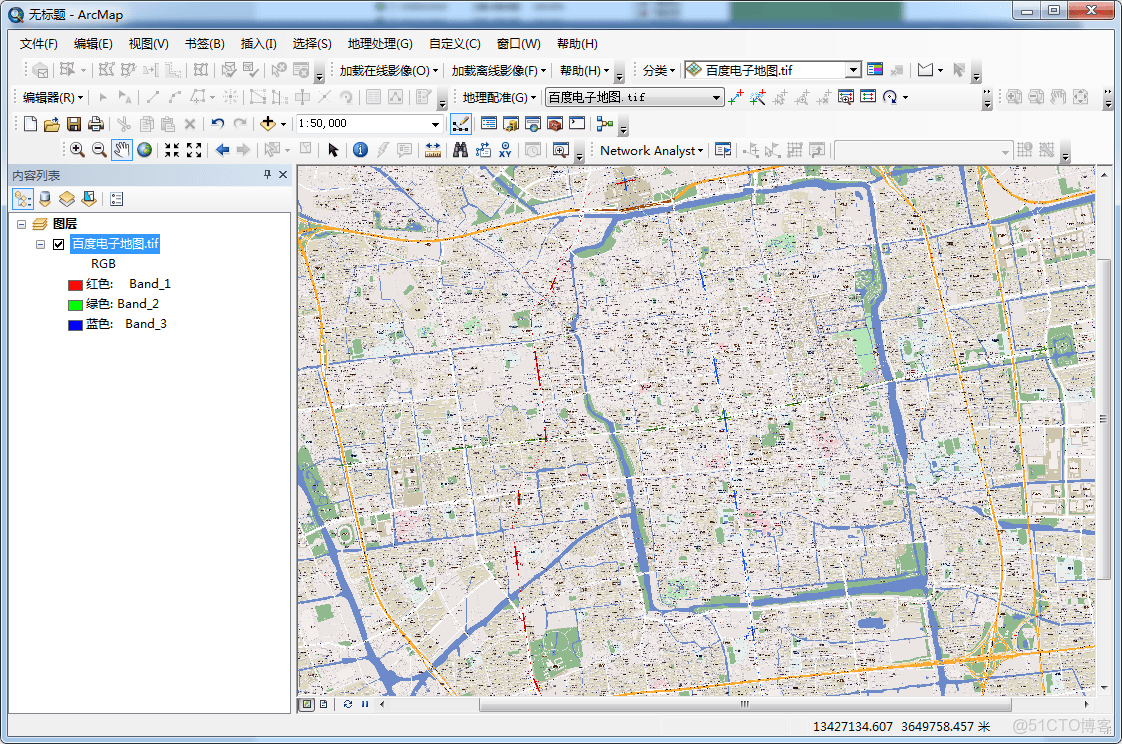
Task: Open the map scale dropdown
Action: [x=436, y=124]
